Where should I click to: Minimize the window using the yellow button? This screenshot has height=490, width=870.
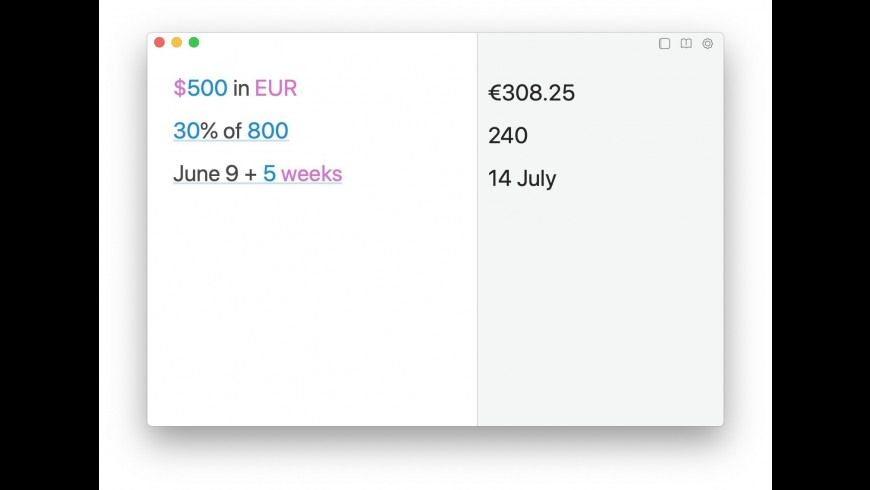click(x=177, y=42)
